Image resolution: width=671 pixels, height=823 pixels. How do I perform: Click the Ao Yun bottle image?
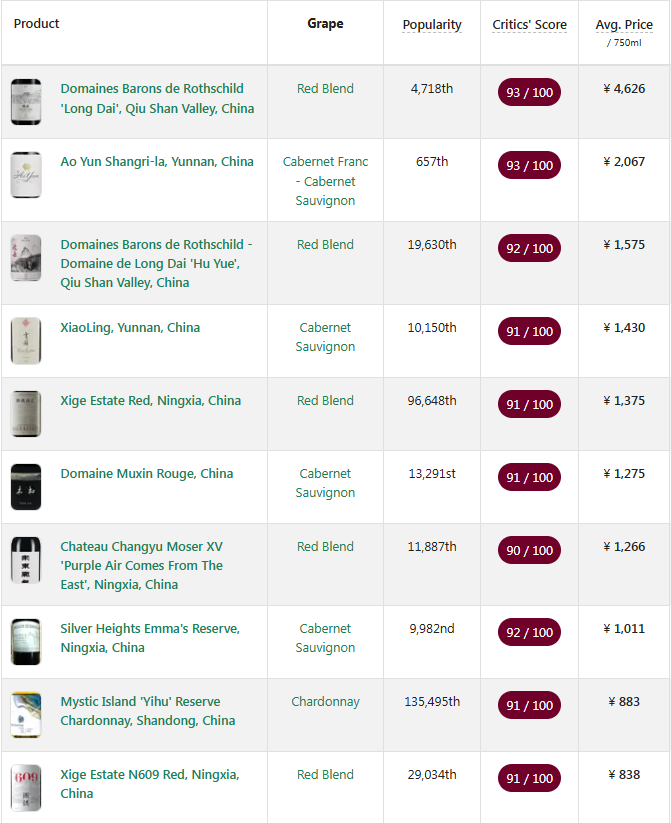click(x=26, y=175)
